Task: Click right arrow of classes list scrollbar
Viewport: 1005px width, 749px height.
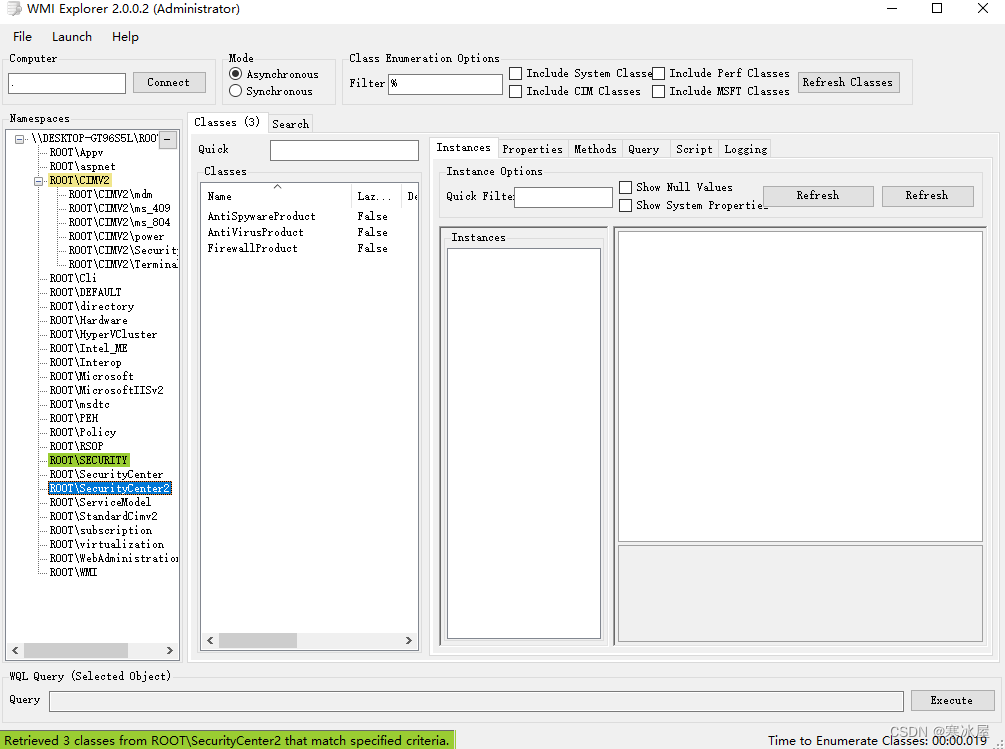Action: [x=409, y=641]
